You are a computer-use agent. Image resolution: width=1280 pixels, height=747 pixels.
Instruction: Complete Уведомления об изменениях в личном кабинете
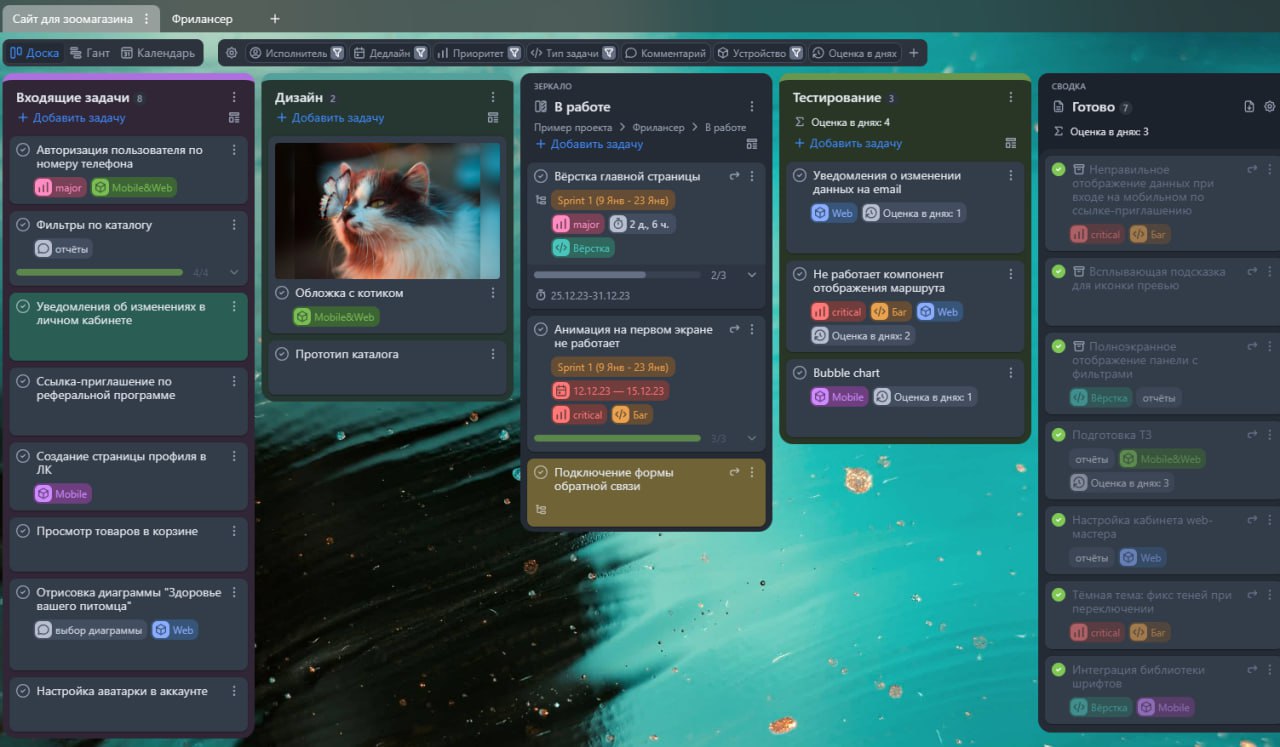23,306
